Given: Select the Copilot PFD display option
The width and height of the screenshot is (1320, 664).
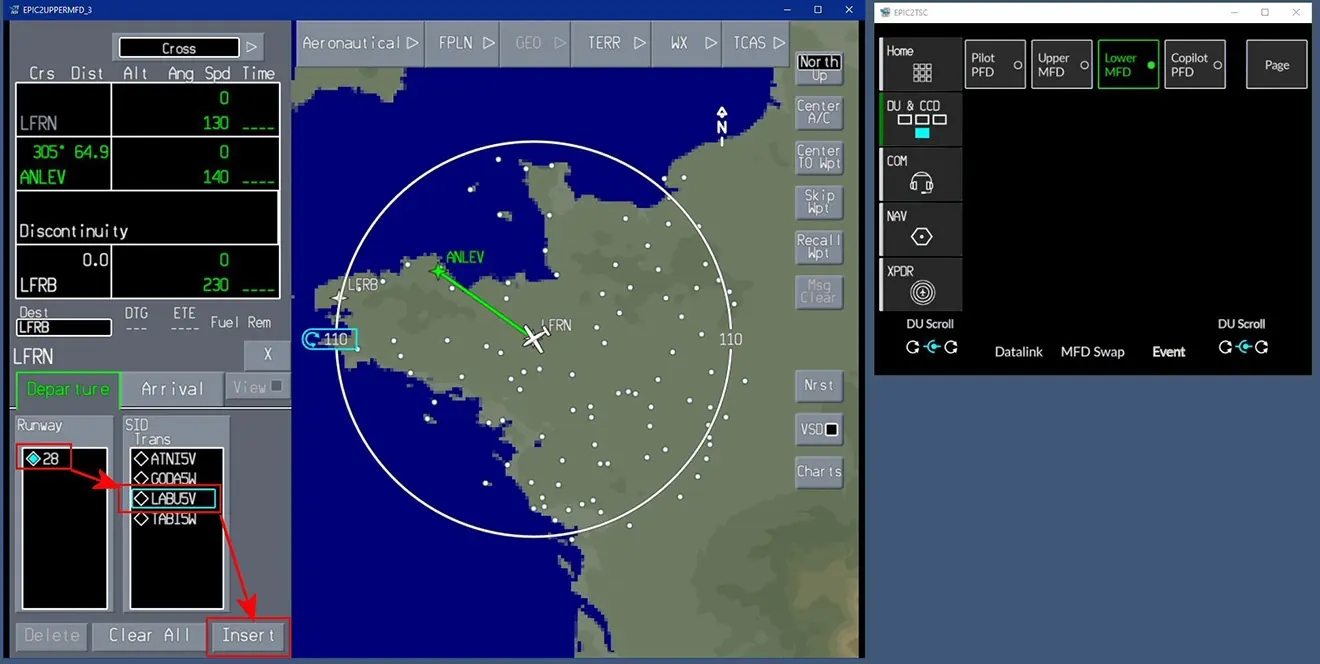Looking at the screenshot, I should (x=1195, y=64).
